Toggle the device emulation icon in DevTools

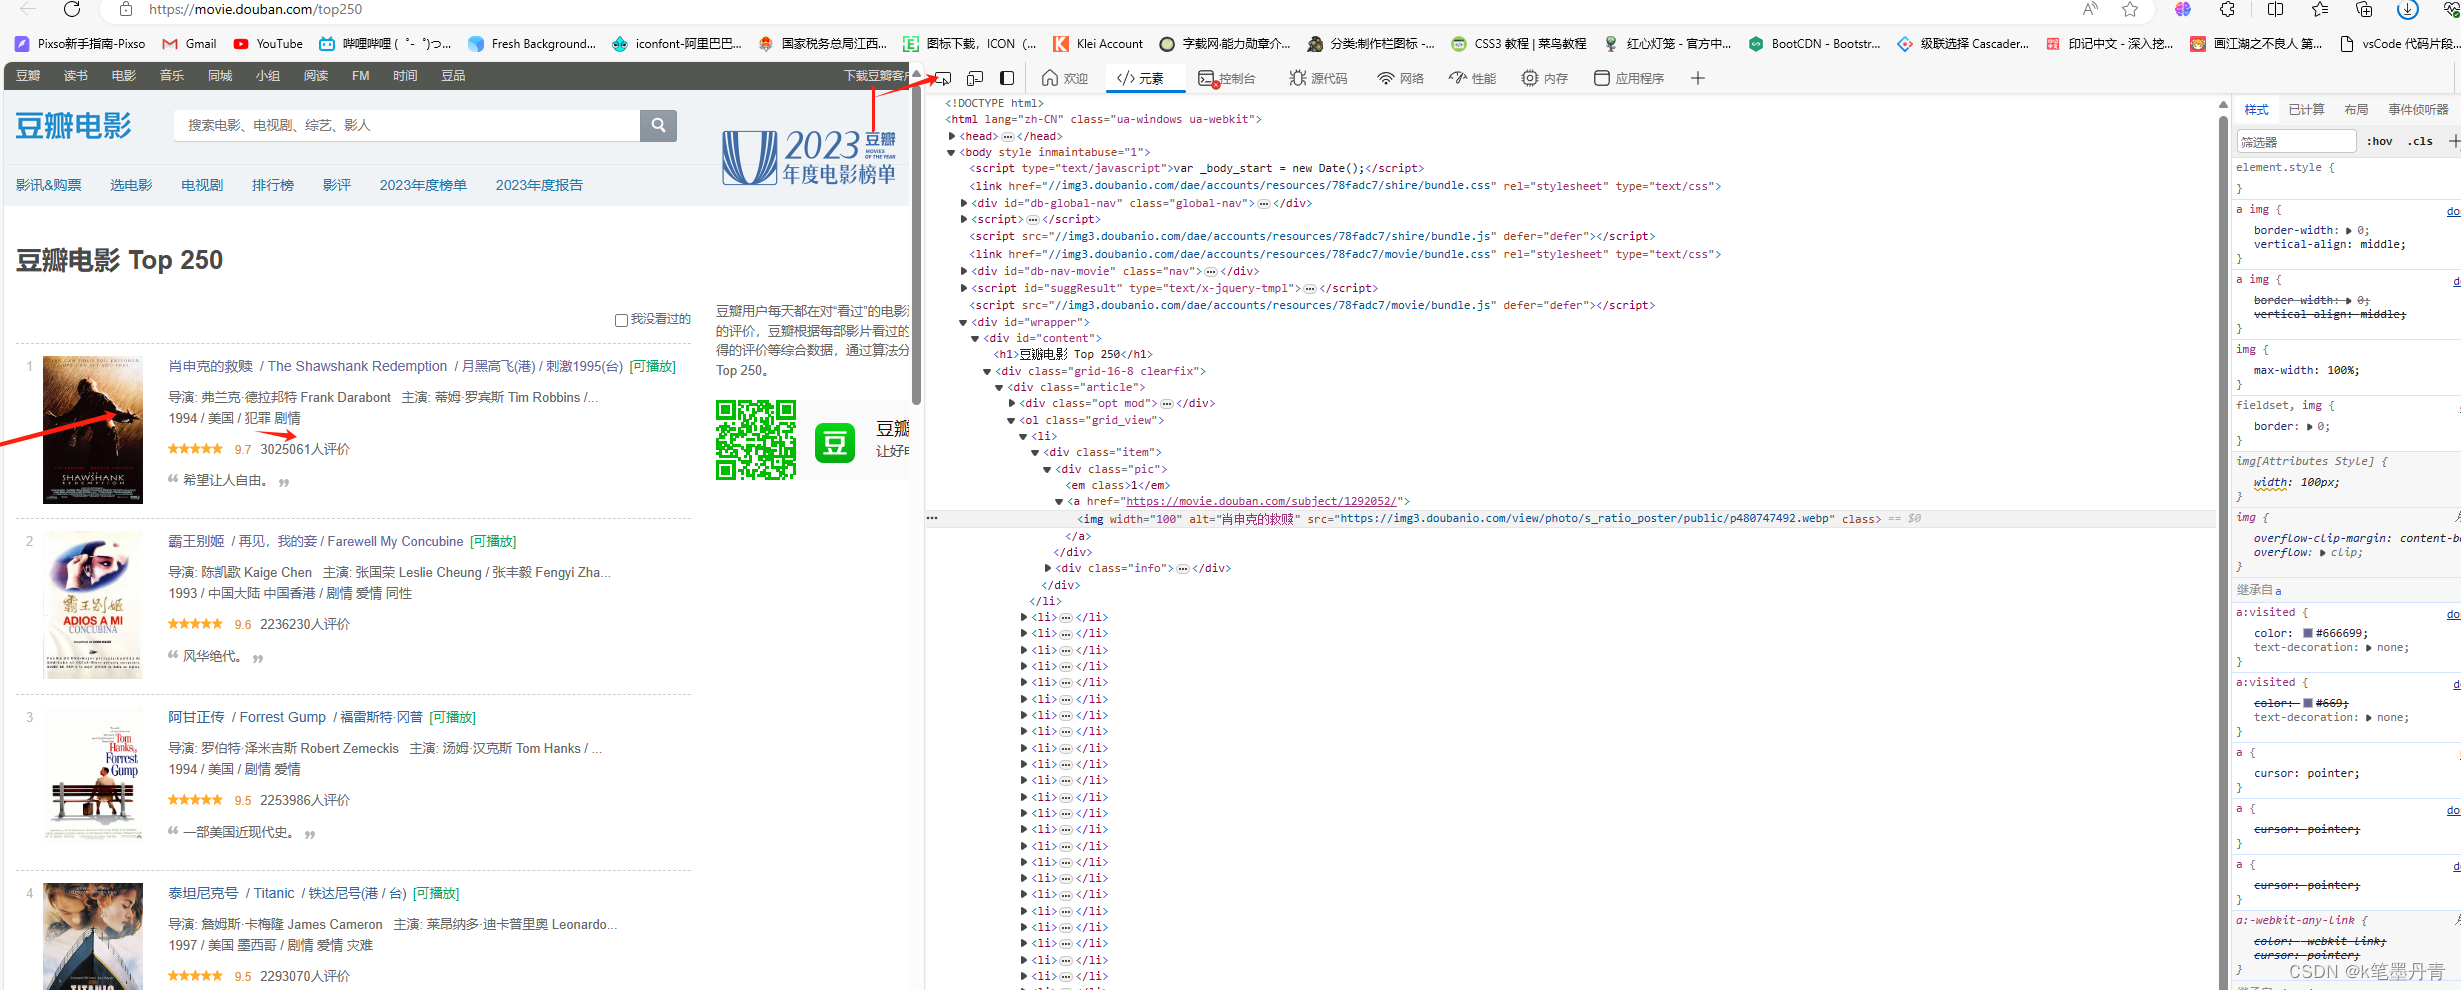pos(975,78)
